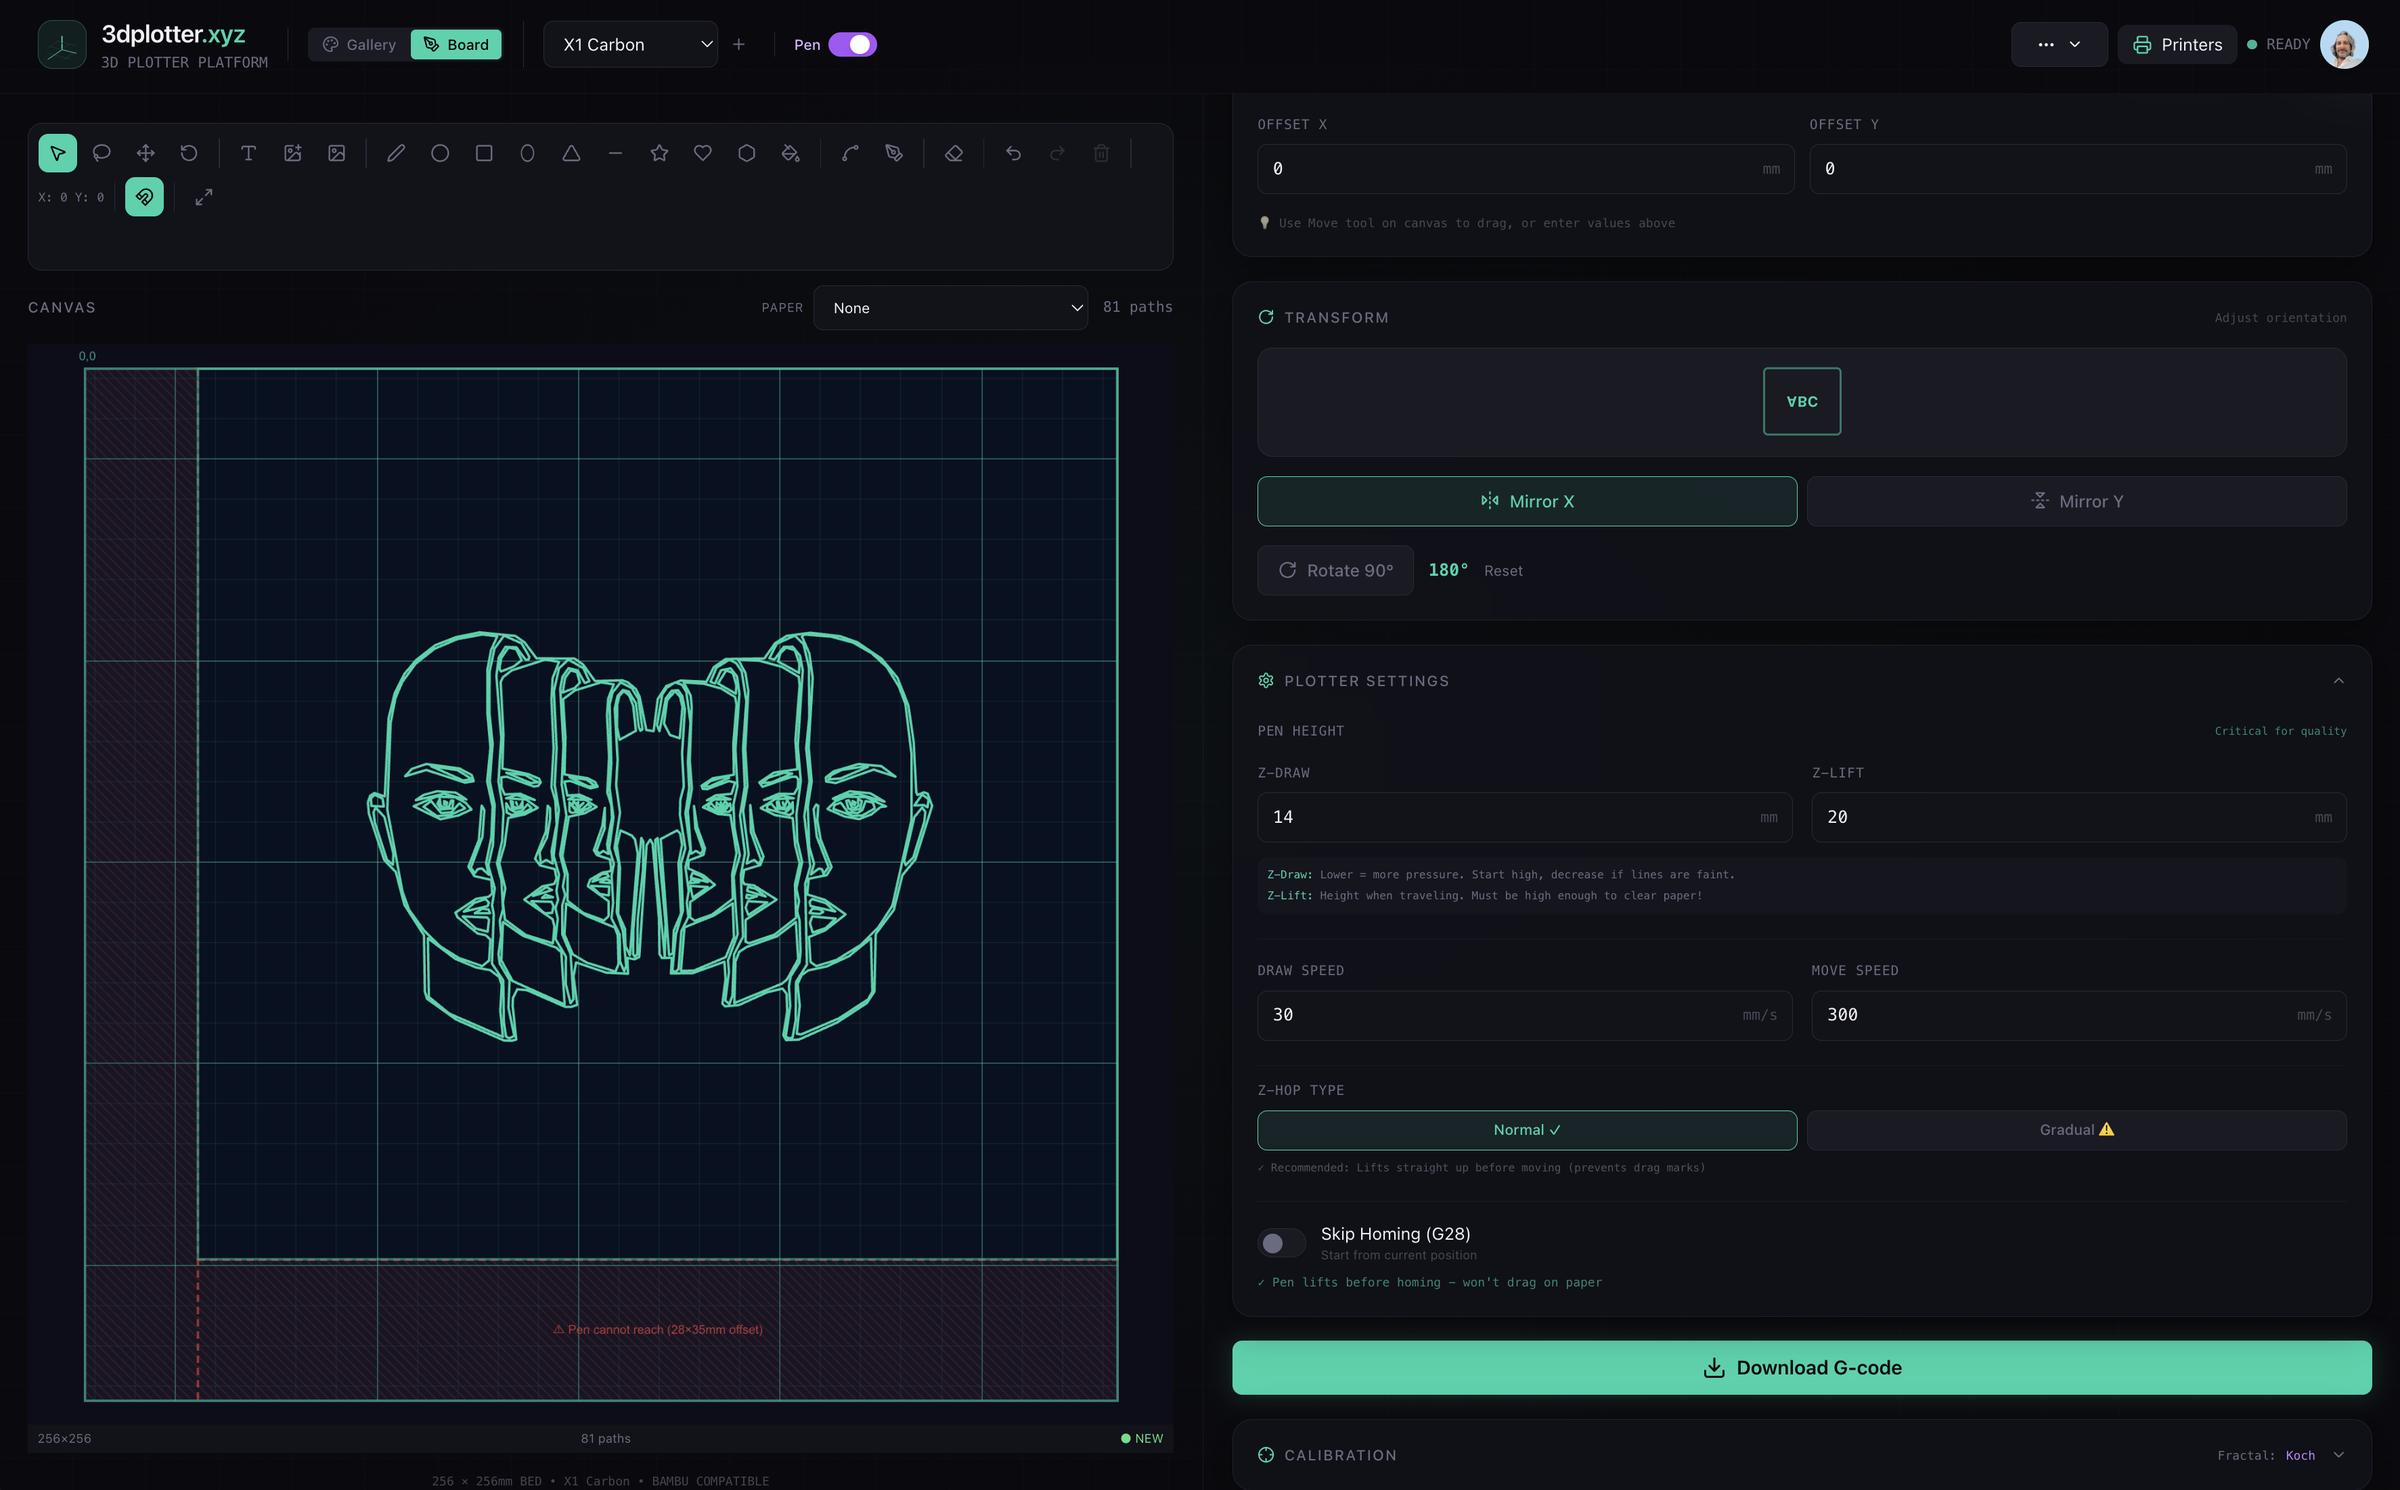Open the Paper size dropdown
The height and width of the screenshot is (1490, 2400).
951,308
